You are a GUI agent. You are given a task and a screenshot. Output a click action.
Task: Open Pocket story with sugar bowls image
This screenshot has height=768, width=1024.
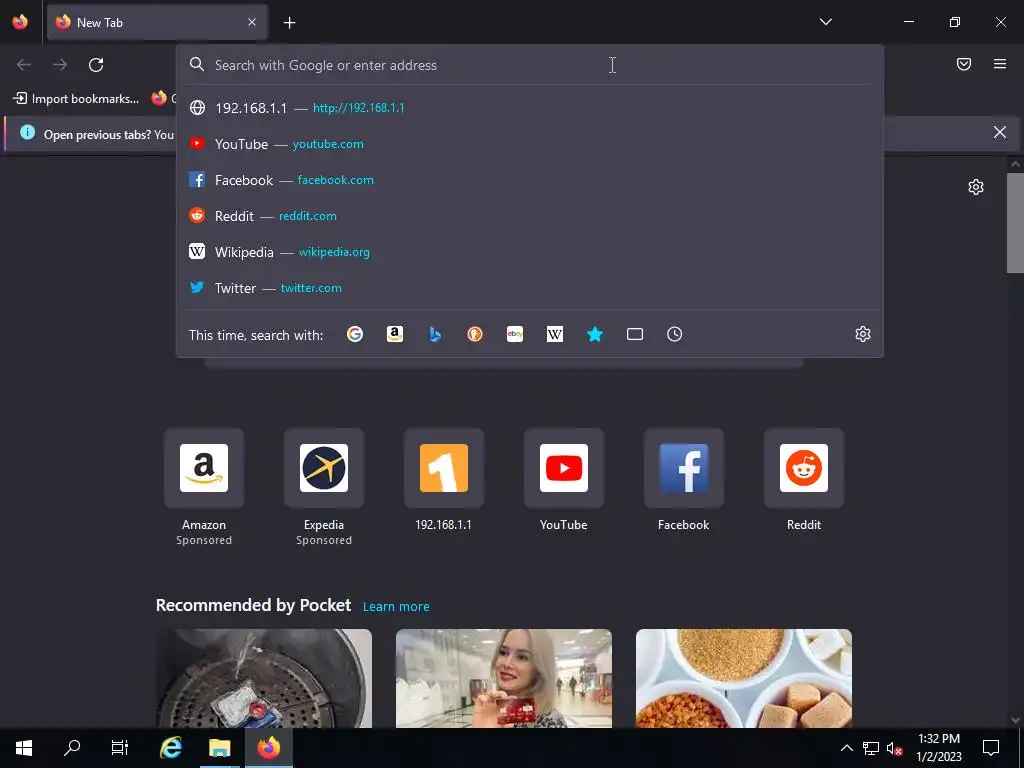coord(744,678)
